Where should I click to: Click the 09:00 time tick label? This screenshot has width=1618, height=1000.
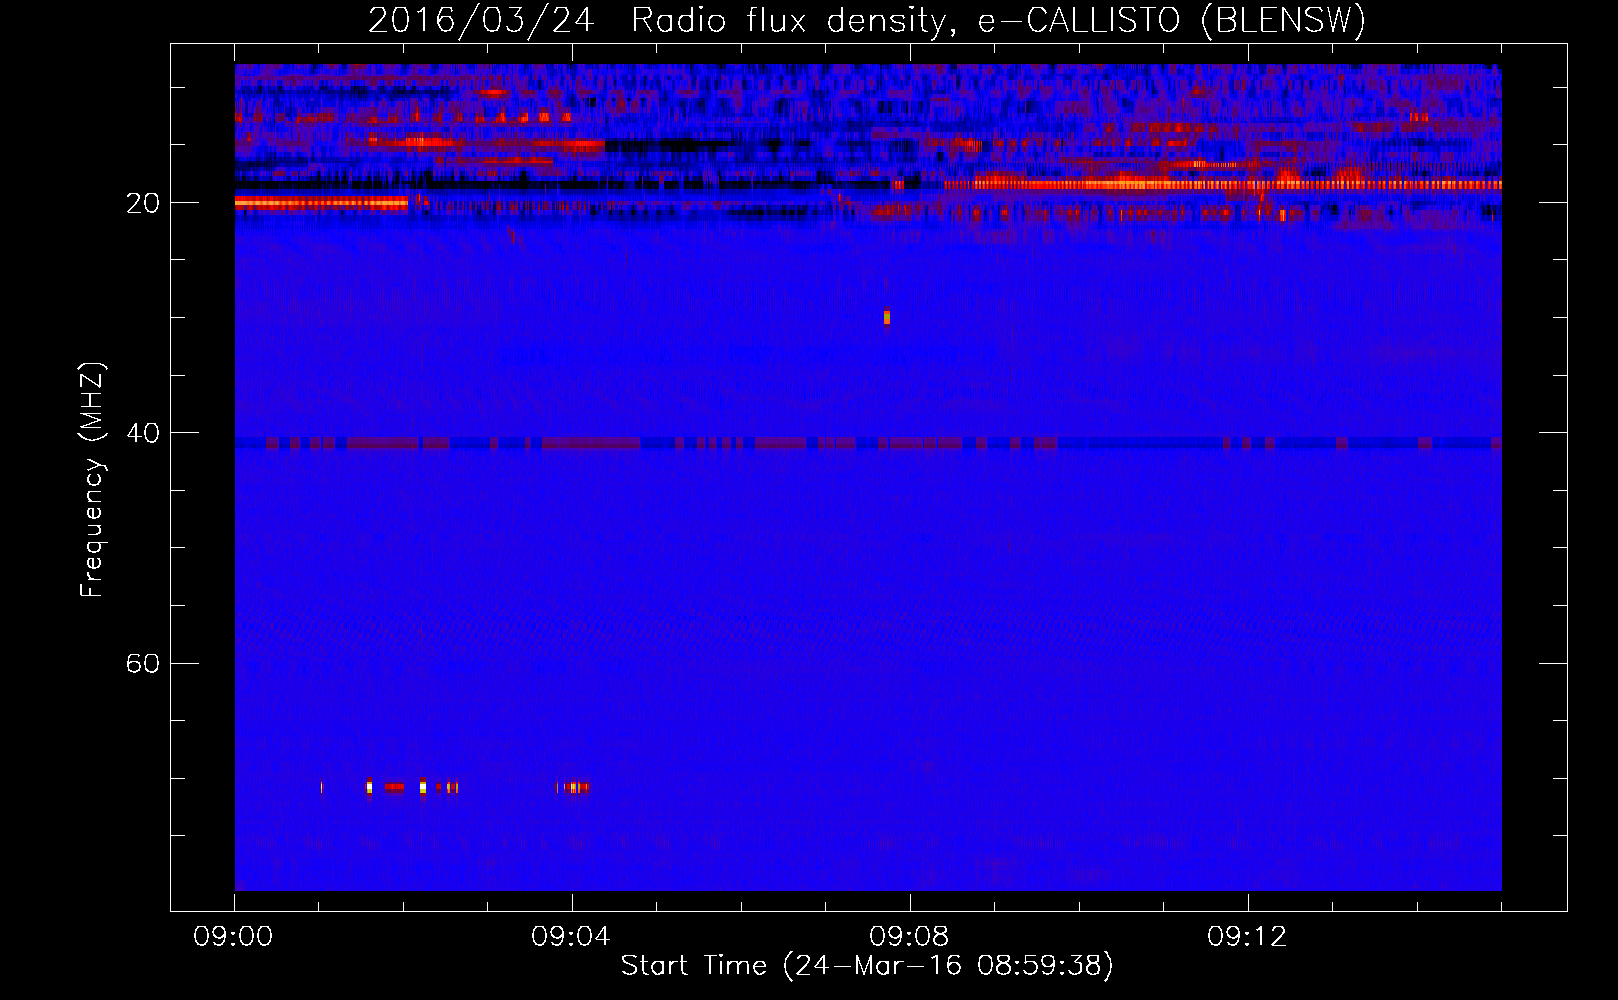pos(233,937)
